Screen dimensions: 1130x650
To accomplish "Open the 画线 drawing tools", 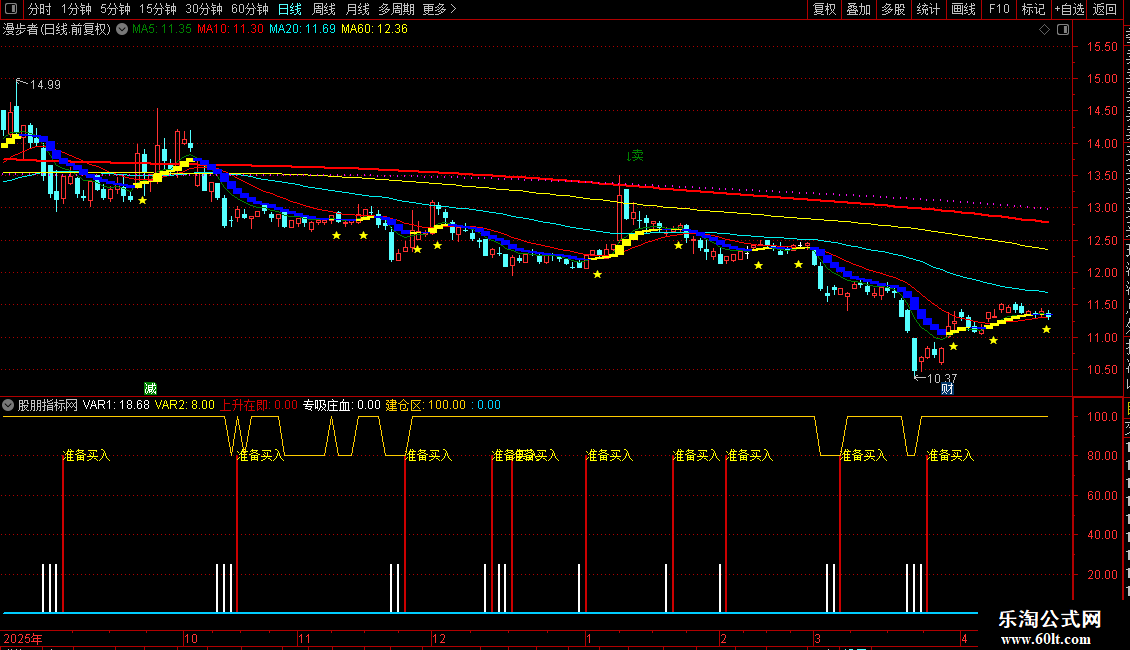I will (963, 9).
